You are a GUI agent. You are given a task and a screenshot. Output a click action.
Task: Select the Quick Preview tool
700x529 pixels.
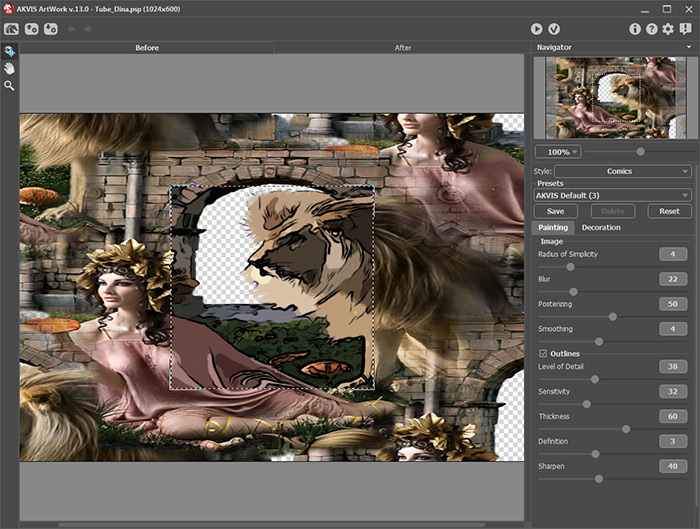click(x=9, y=51)
